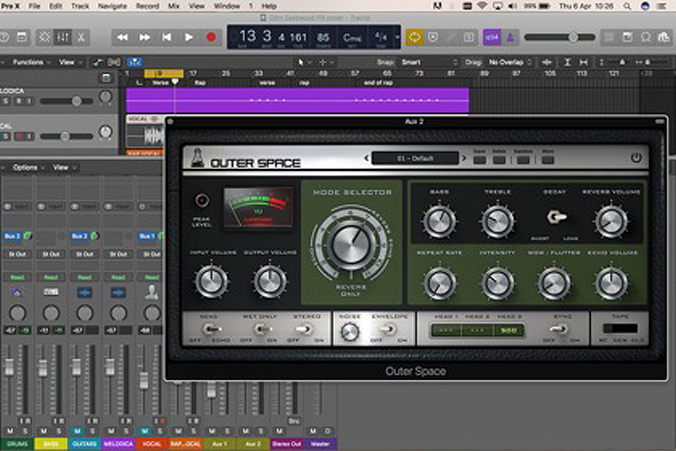Toggle the Replace mode shield icon

pos(433,38)
